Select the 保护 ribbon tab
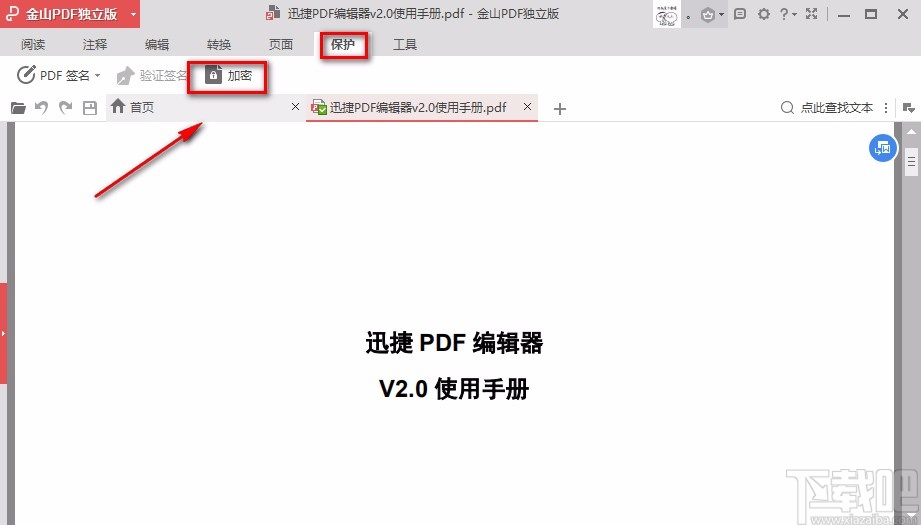 (x=343, y=45)
